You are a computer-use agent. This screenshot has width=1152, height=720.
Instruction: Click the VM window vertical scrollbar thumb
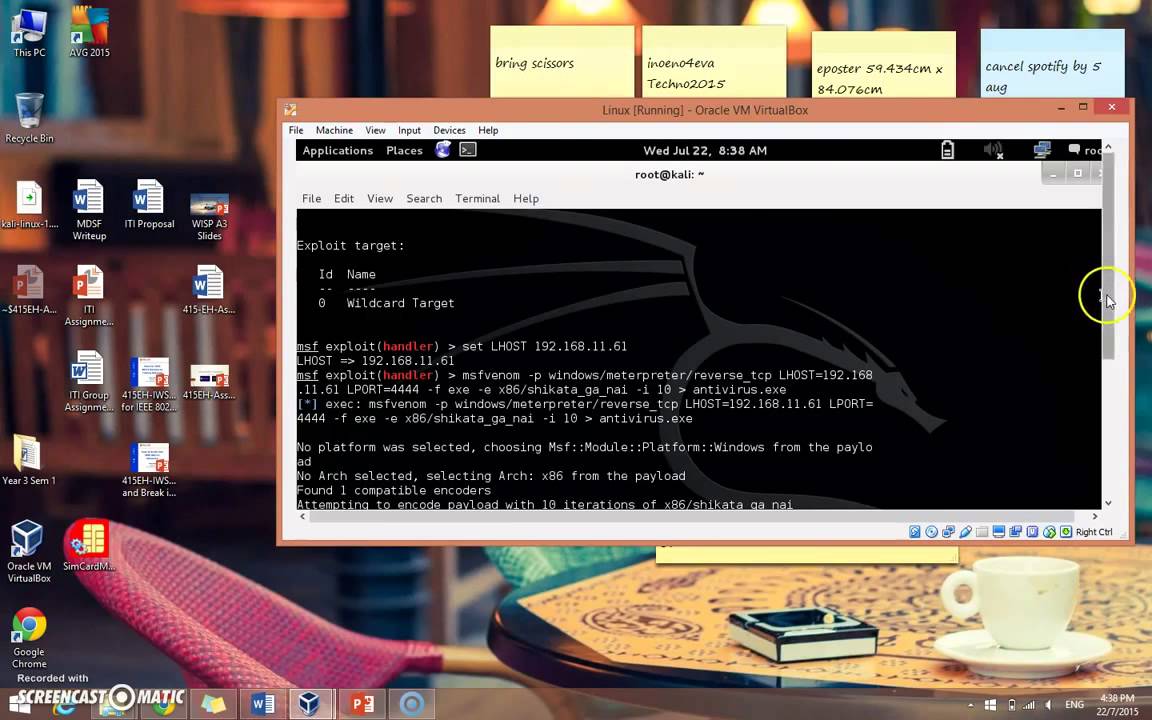[x=1108, y=256]
